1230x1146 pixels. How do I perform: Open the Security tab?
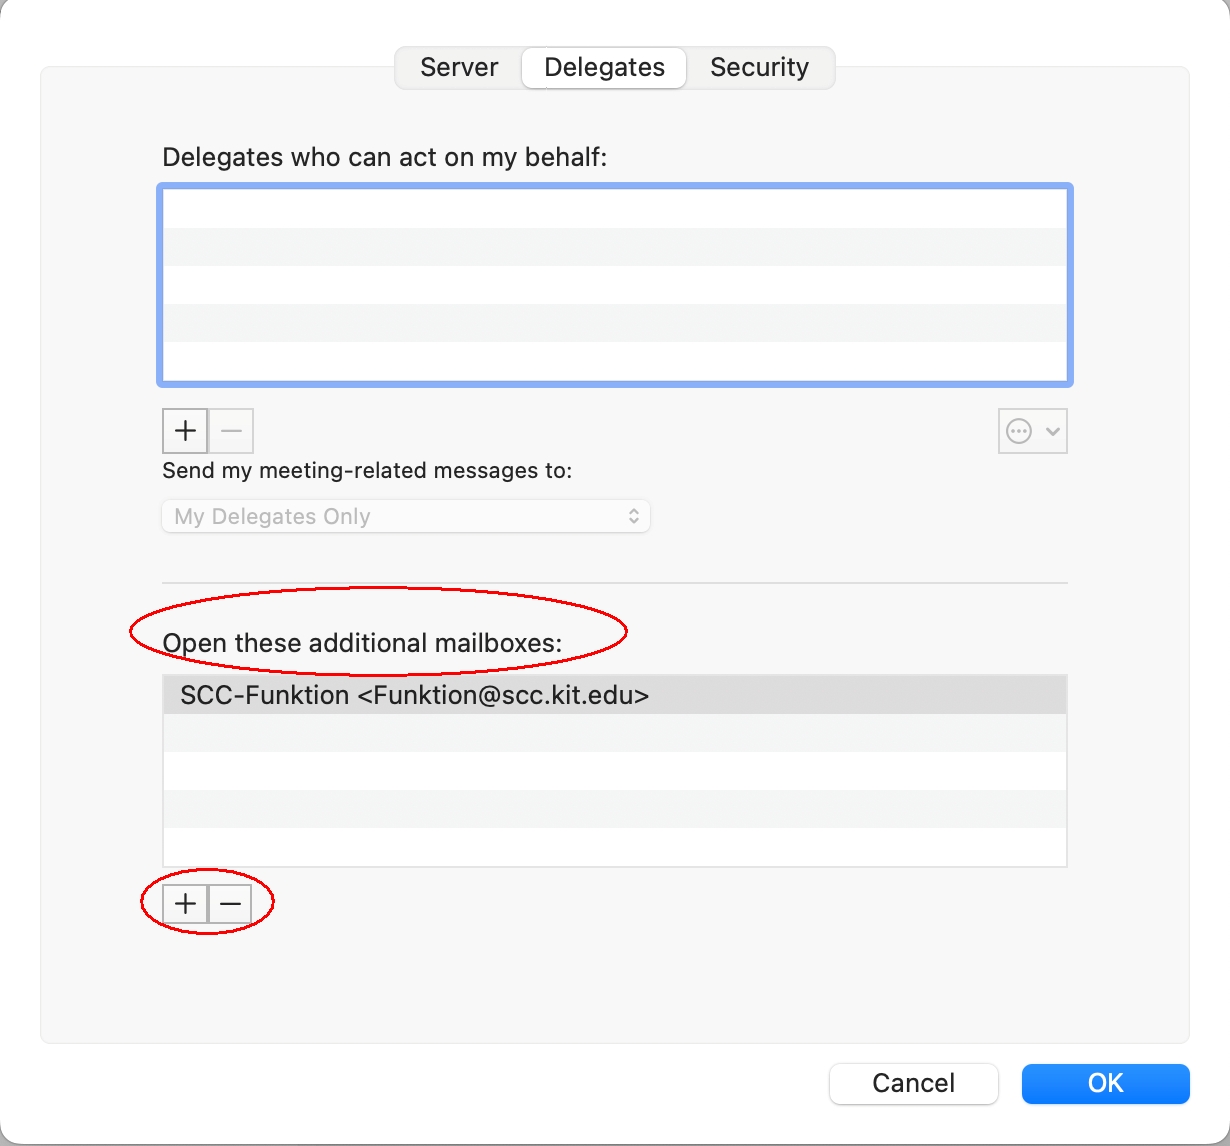tap(759, 67)
